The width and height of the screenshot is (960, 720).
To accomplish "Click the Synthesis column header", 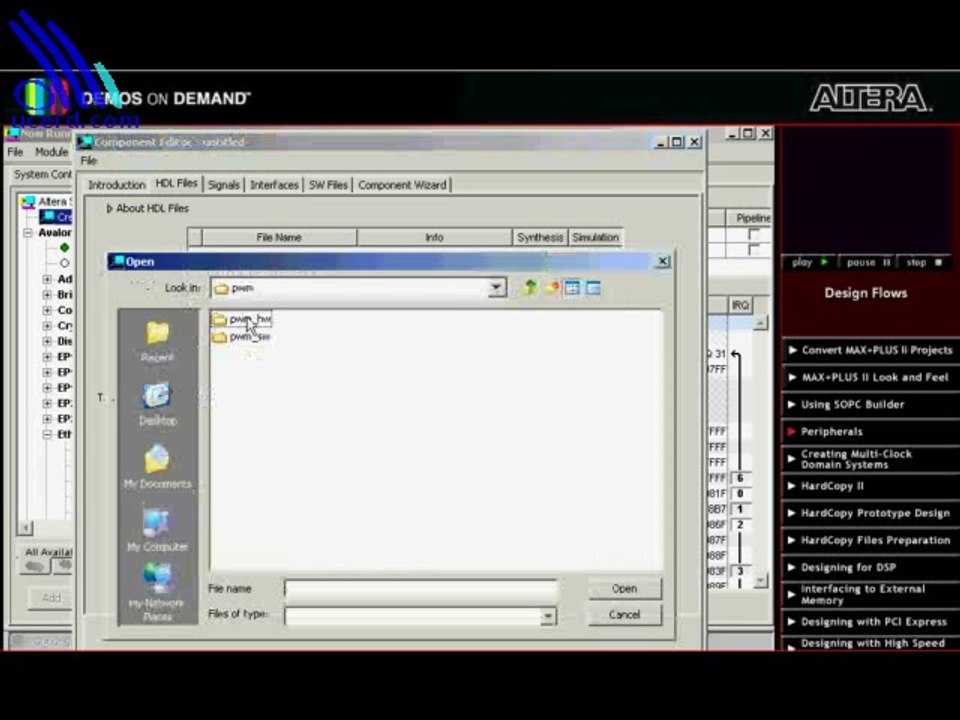I will pos(539,237).
